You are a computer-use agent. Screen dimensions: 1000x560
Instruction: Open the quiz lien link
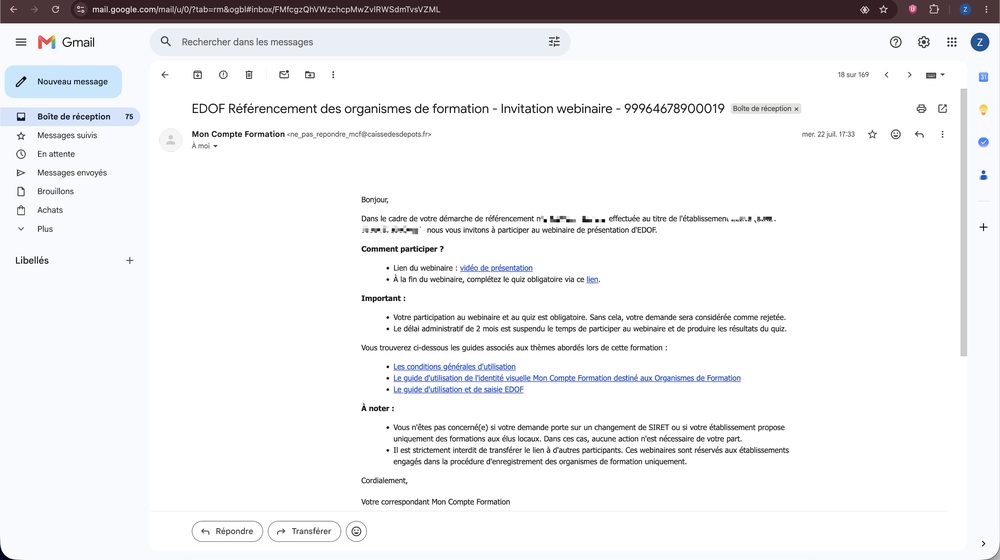592,279
